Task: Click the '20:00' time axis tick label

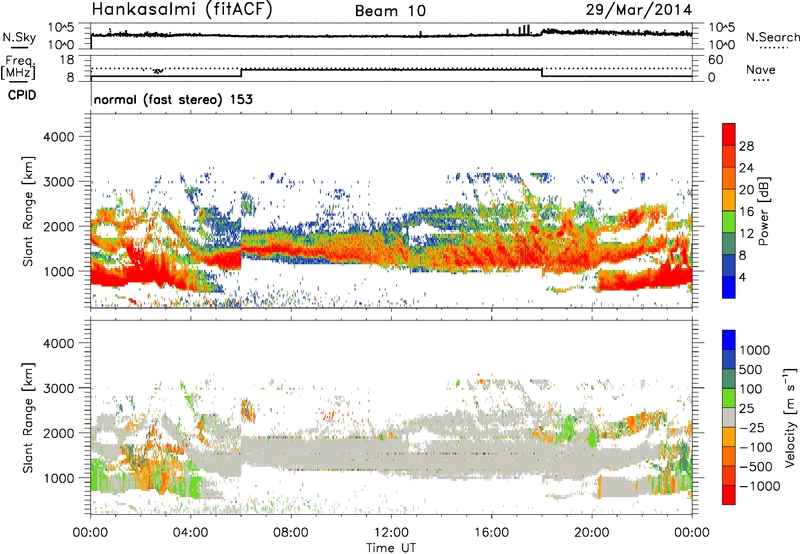Action: [x=591, y=533]
